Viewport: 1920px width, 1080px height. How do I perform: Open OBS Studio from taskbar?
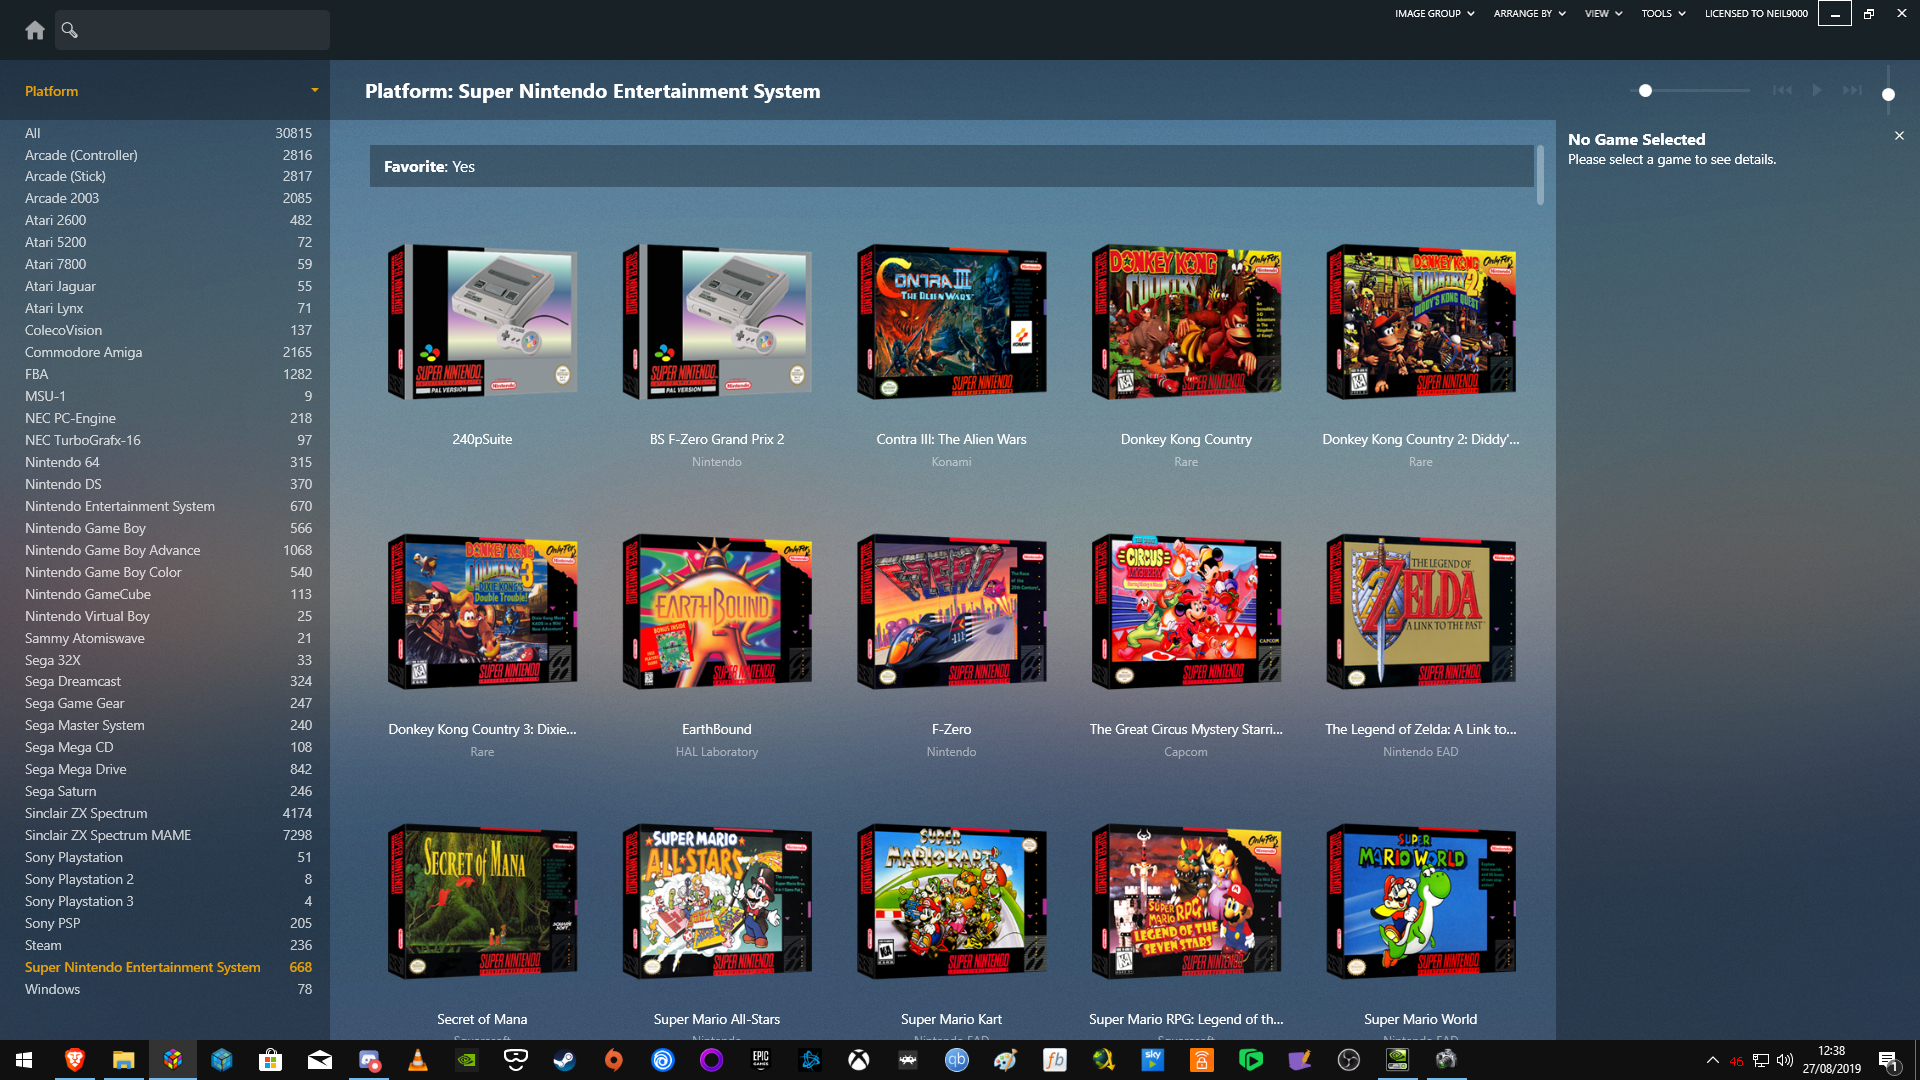point(1349,1060)
